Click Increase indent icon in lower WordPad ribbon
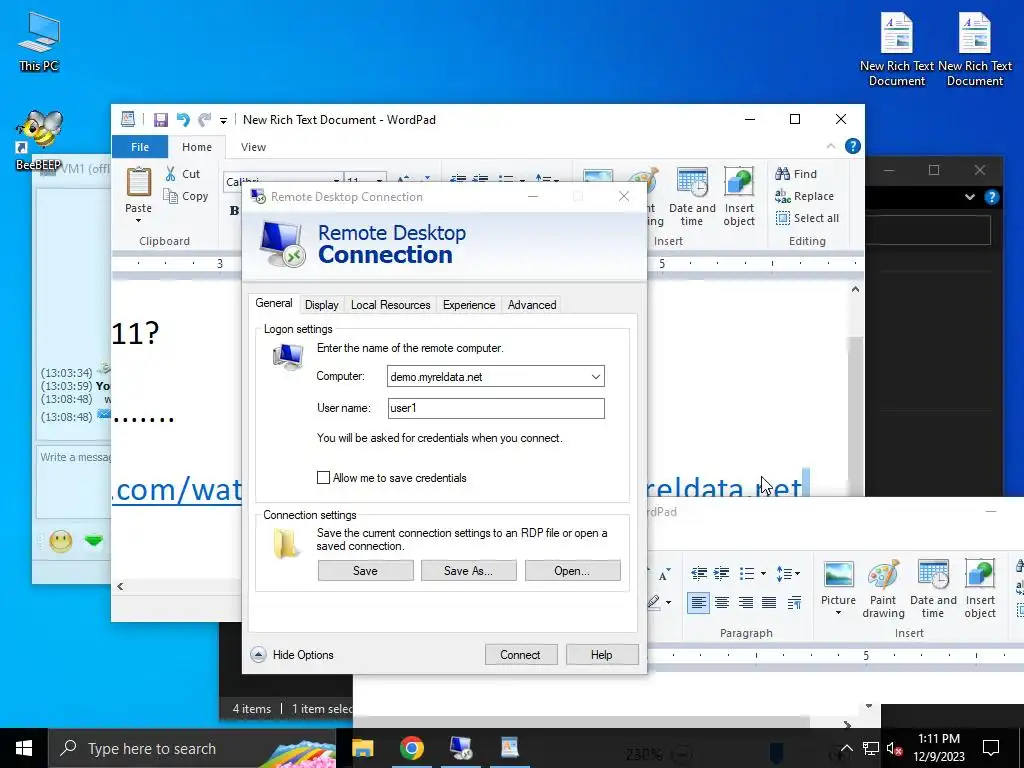Image resolution: width=1024 pixels, height=768 pixels. click(x=721, y=573)
